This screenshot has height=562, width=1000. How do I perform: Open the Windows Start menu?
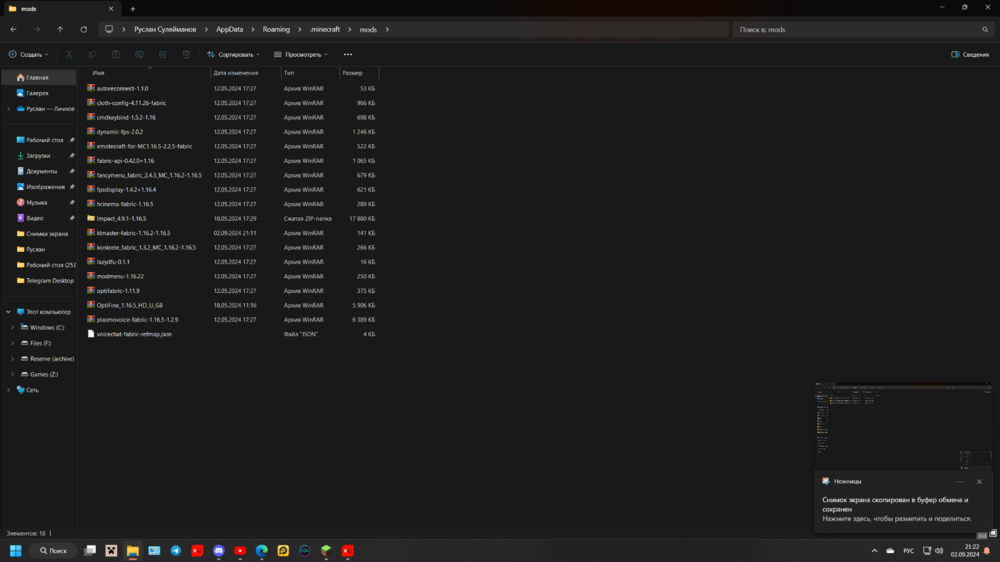tap(16, 551)
